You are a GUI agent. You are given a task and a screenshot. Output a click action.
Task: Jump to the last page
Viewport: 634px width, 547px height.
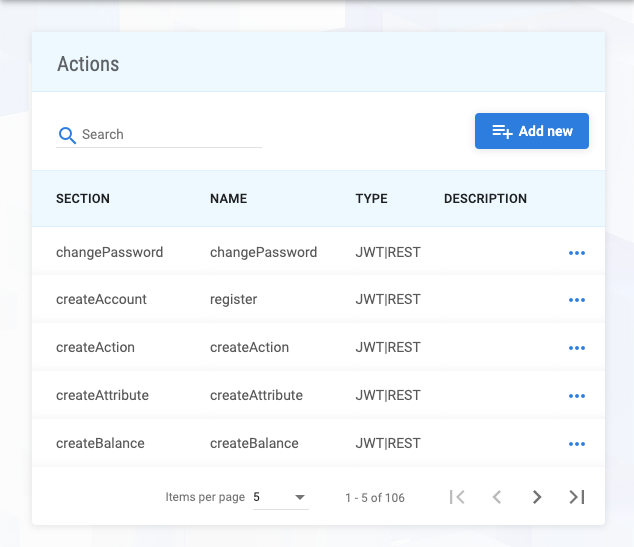click(577, 497)
